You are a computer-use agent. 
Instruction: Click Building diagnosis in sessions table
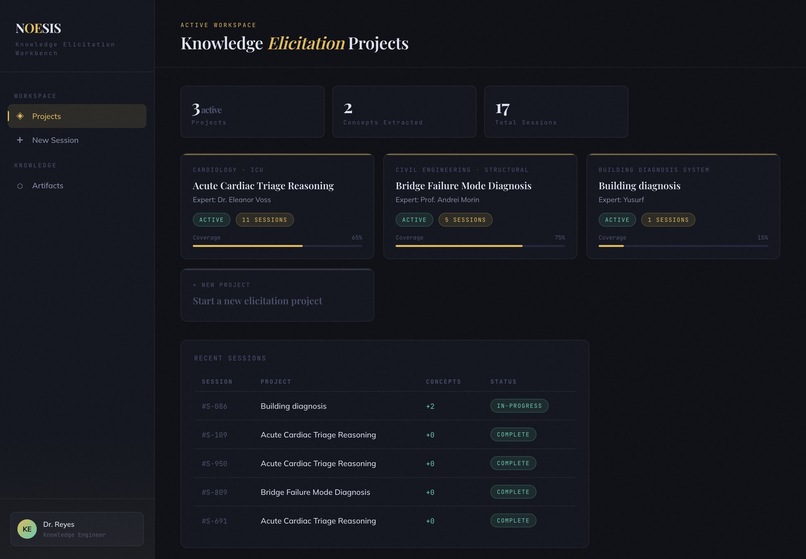pyautogui.click(x=293, y=406)
